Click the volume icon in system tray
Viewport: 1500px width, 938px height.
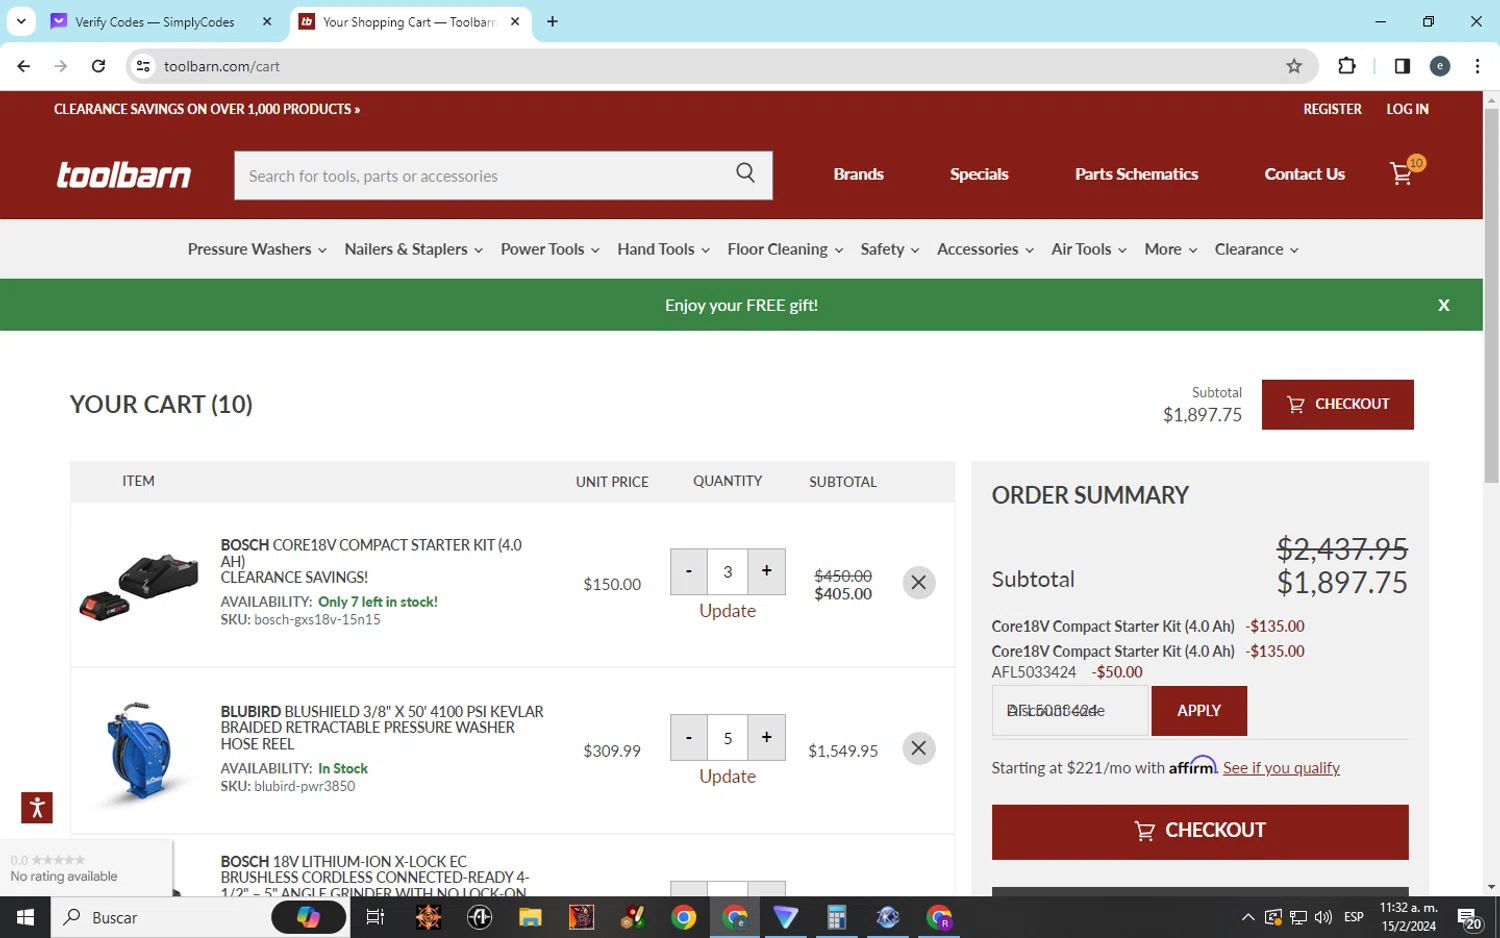click(1323, 917)
